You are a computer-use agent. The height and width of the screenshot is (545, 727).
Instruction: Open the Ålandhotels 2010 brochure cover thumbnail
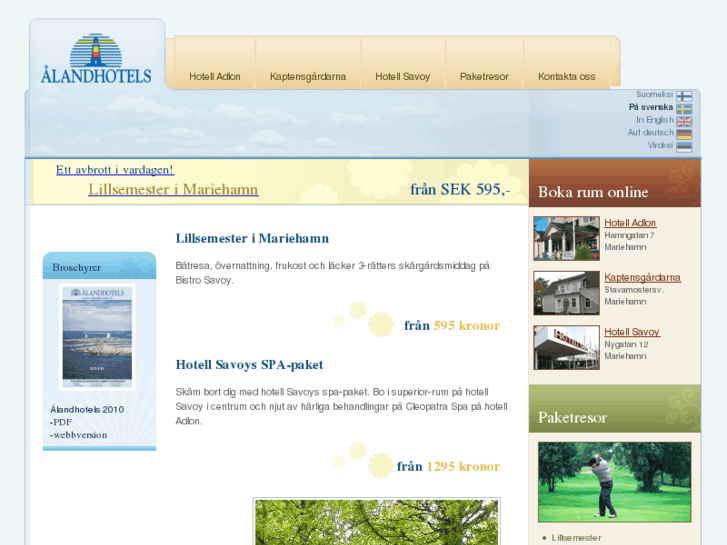click(x=97, y=337)
